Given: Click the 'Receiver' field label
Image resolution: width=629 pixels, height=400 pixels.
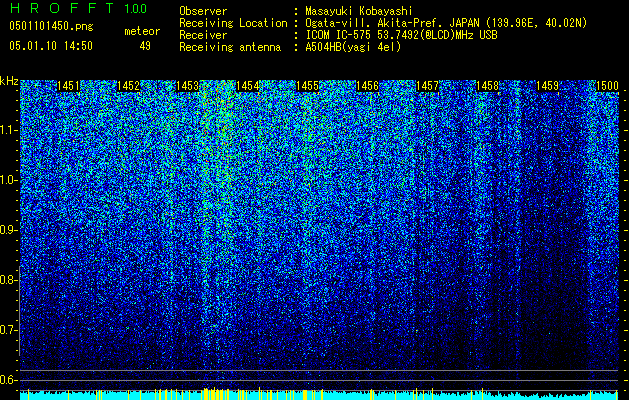Looking at the screenshot, I should [203, 35].
